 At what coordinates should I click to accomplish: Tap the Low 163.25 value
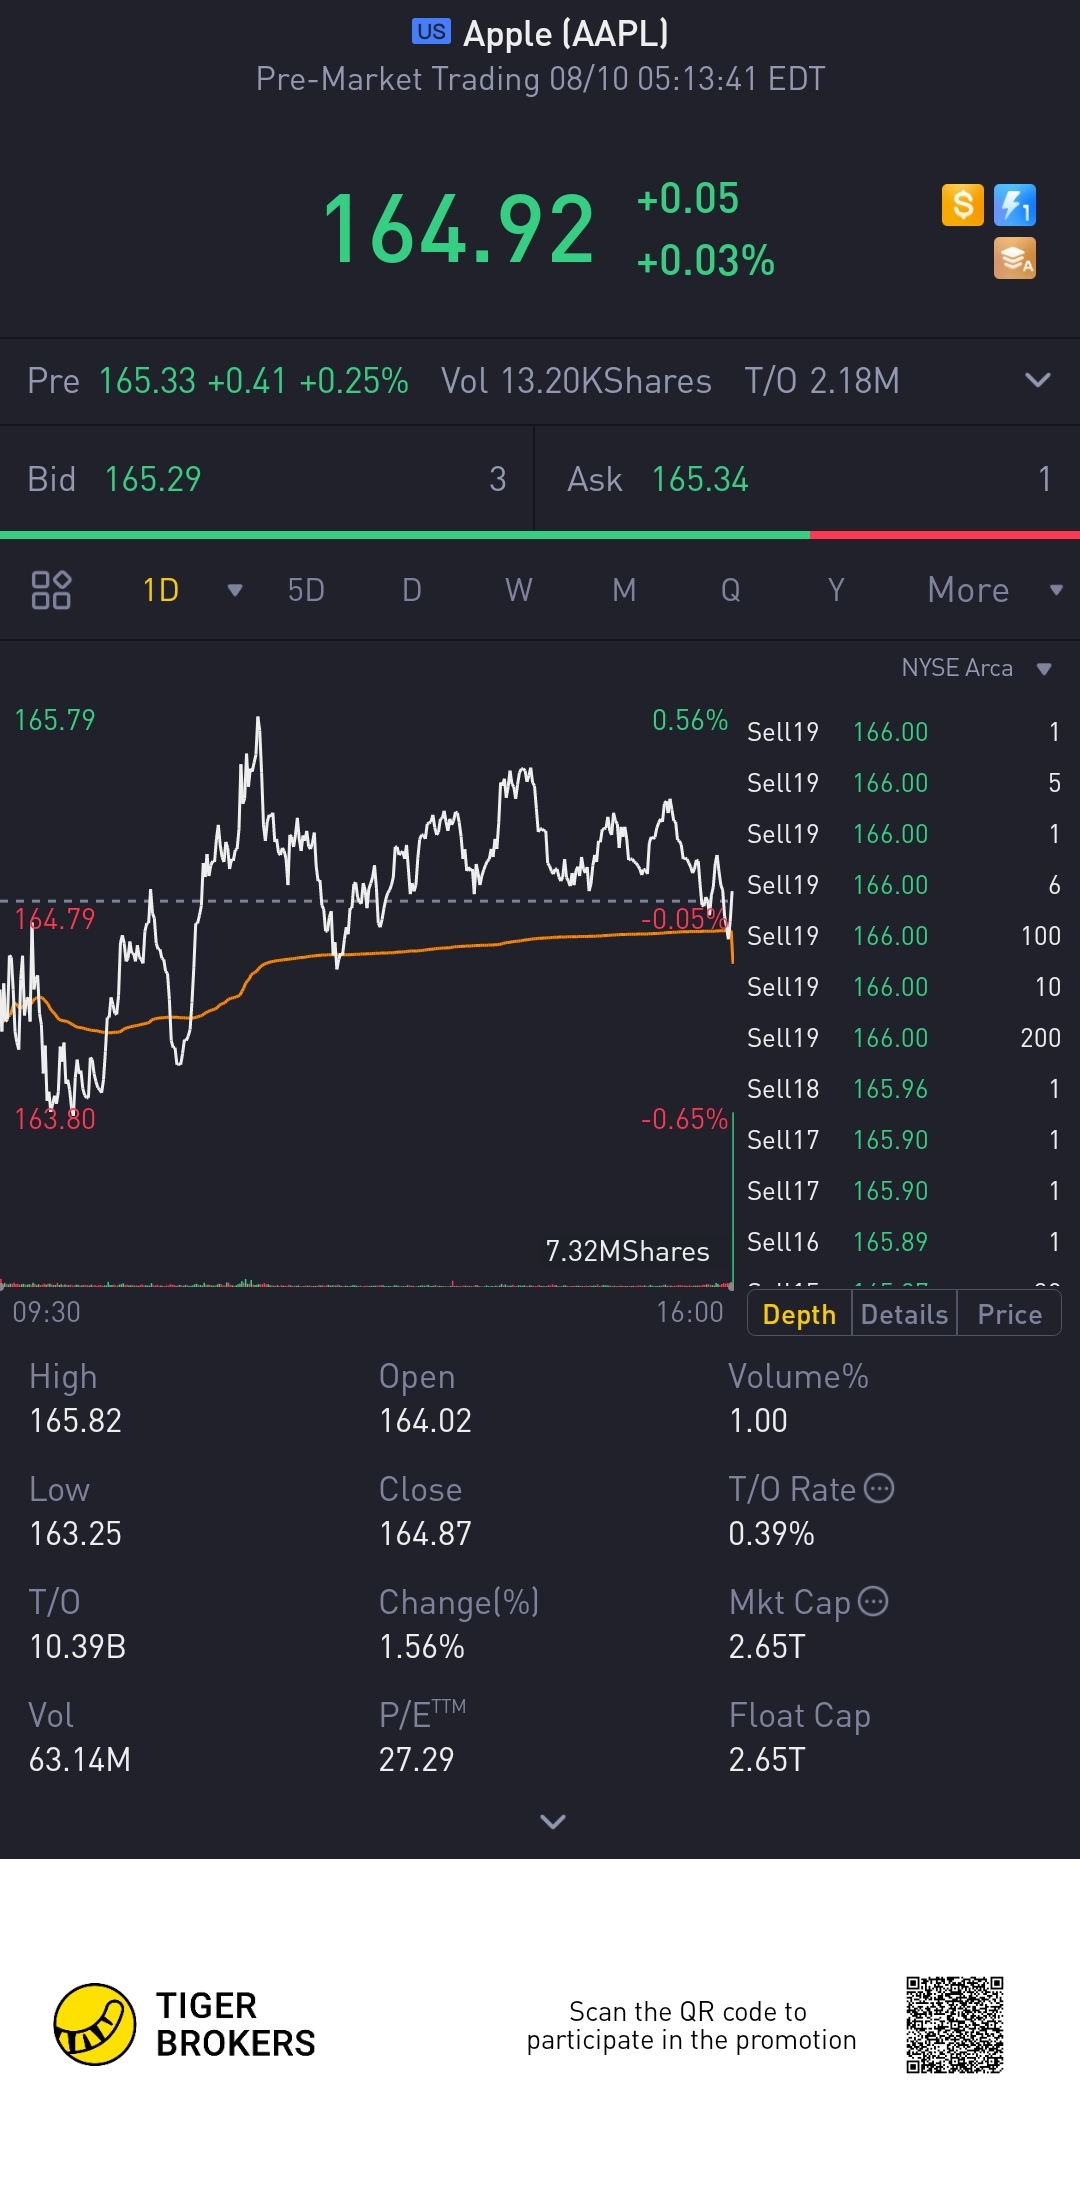coord(76,1533)
